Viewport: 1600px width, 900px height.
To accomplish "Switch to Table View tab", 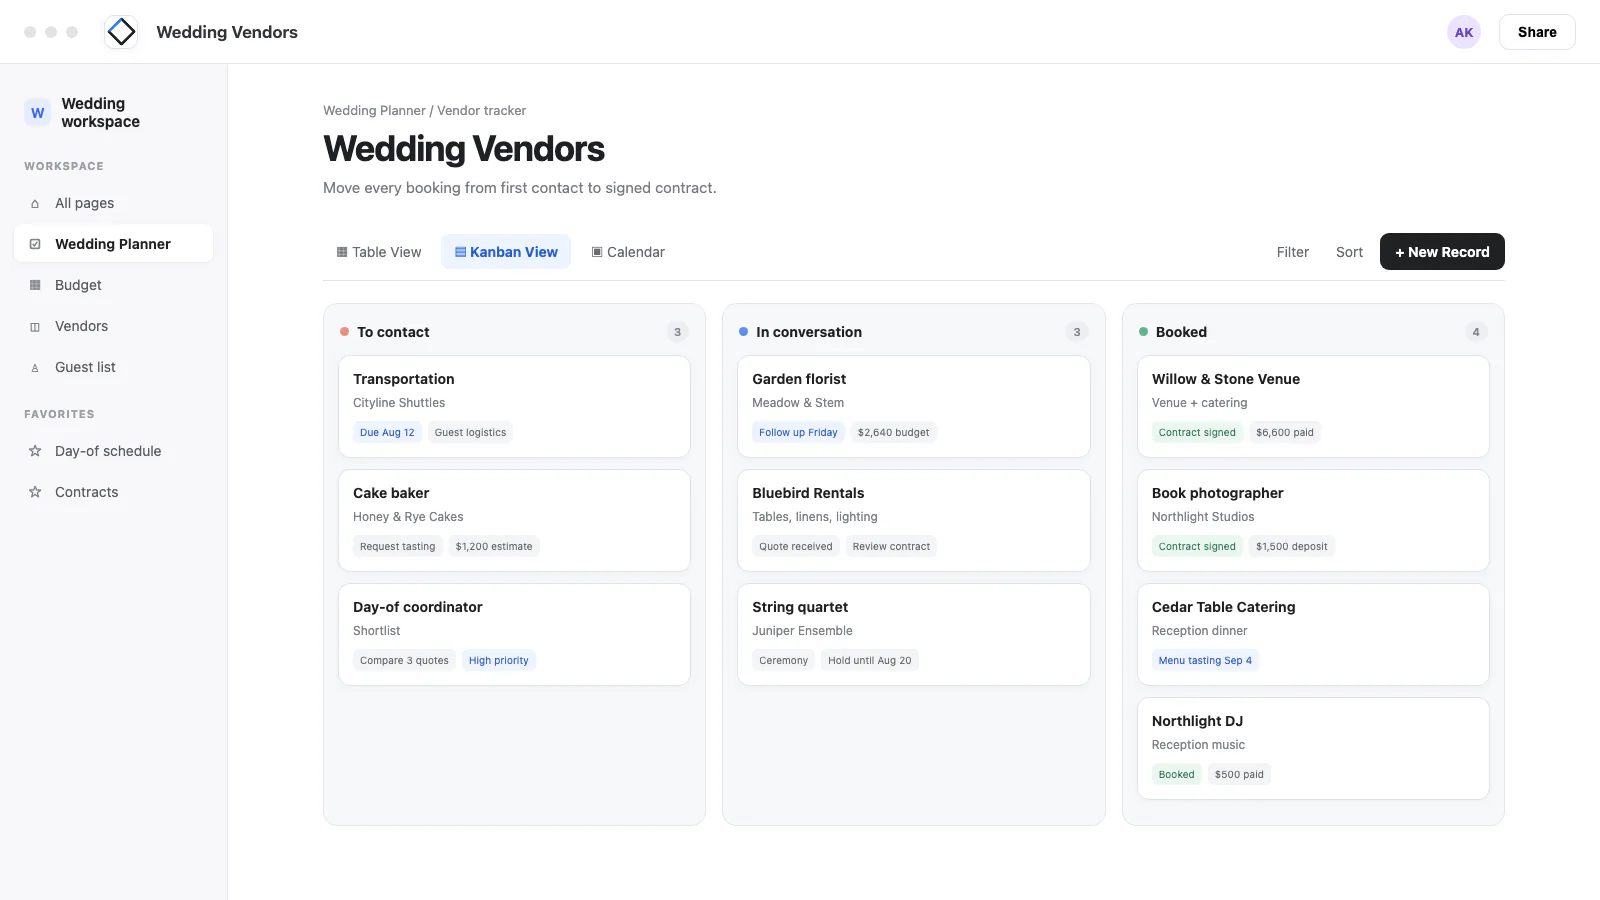I will [379, 252].
